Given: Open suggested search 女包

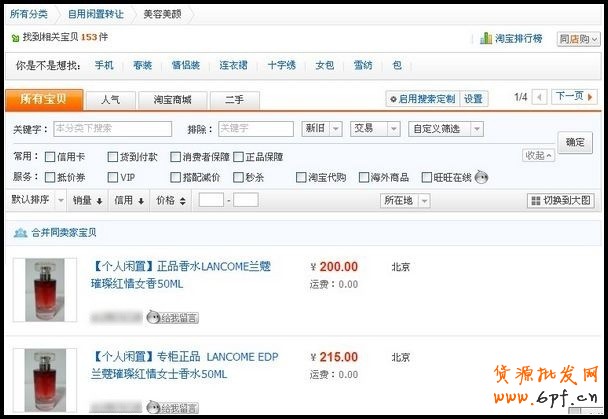Looking at the screenshot, I should (325, 65).
